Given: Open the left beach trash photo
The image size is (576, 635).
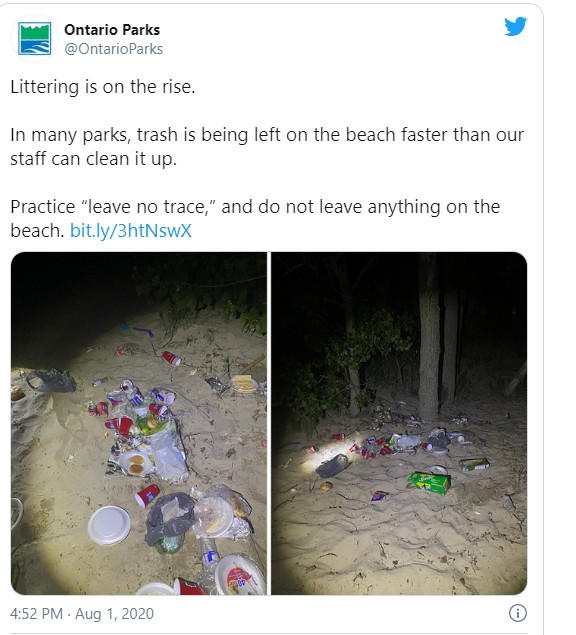Looking at the screenshot, I should click(139, 423).
